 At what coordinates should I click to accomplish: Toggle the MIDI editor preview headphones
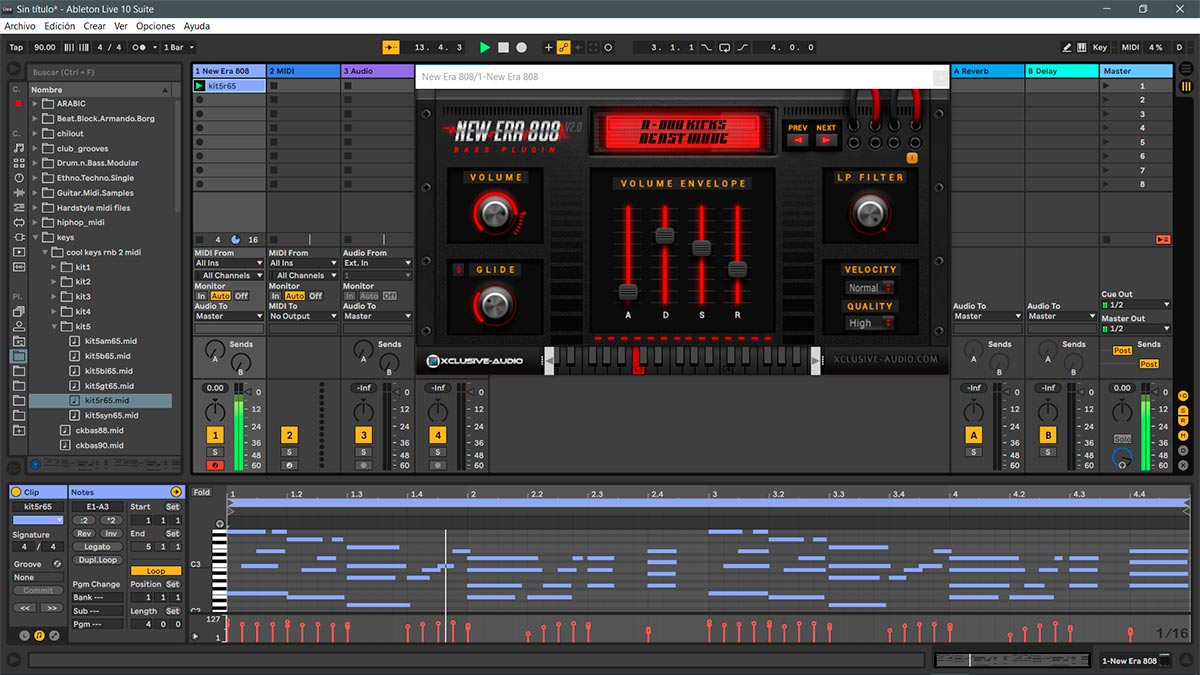[220, 524]
